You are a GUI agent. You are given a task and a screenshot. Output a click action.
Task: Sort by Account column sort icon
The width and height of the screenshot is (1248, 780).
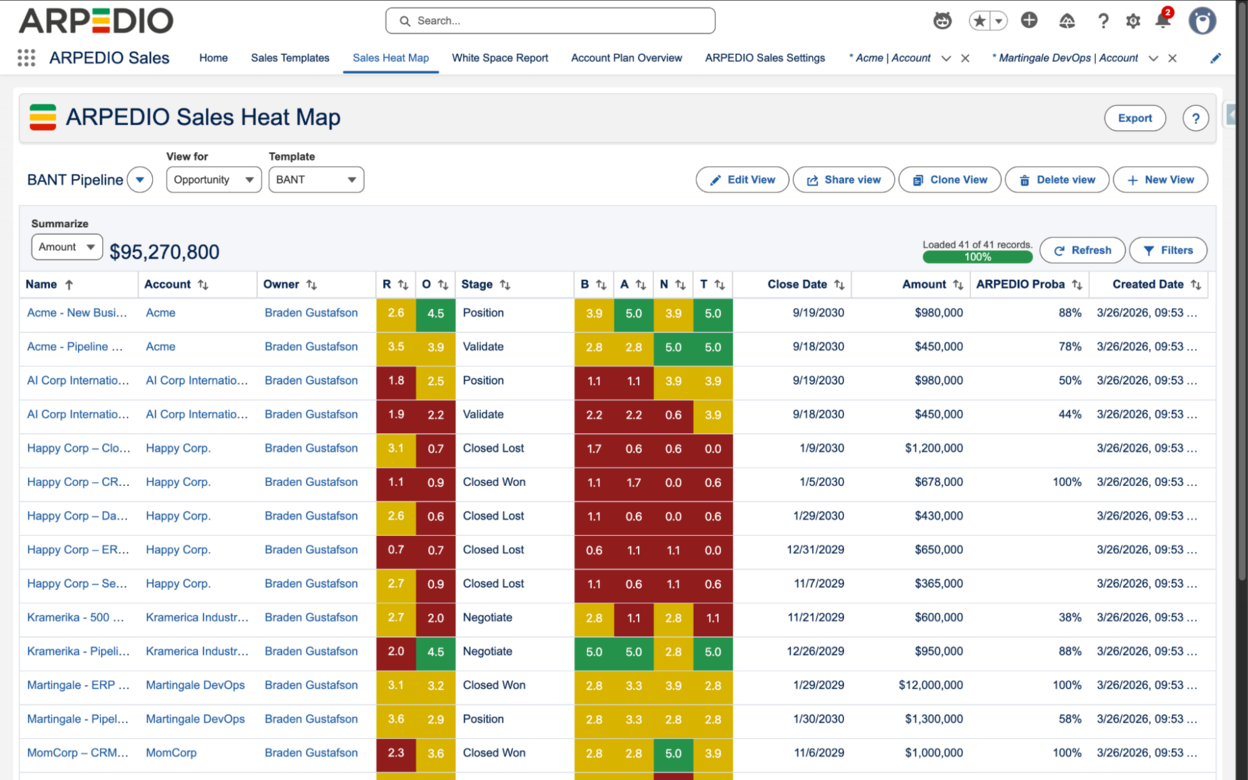click(203, 285)
